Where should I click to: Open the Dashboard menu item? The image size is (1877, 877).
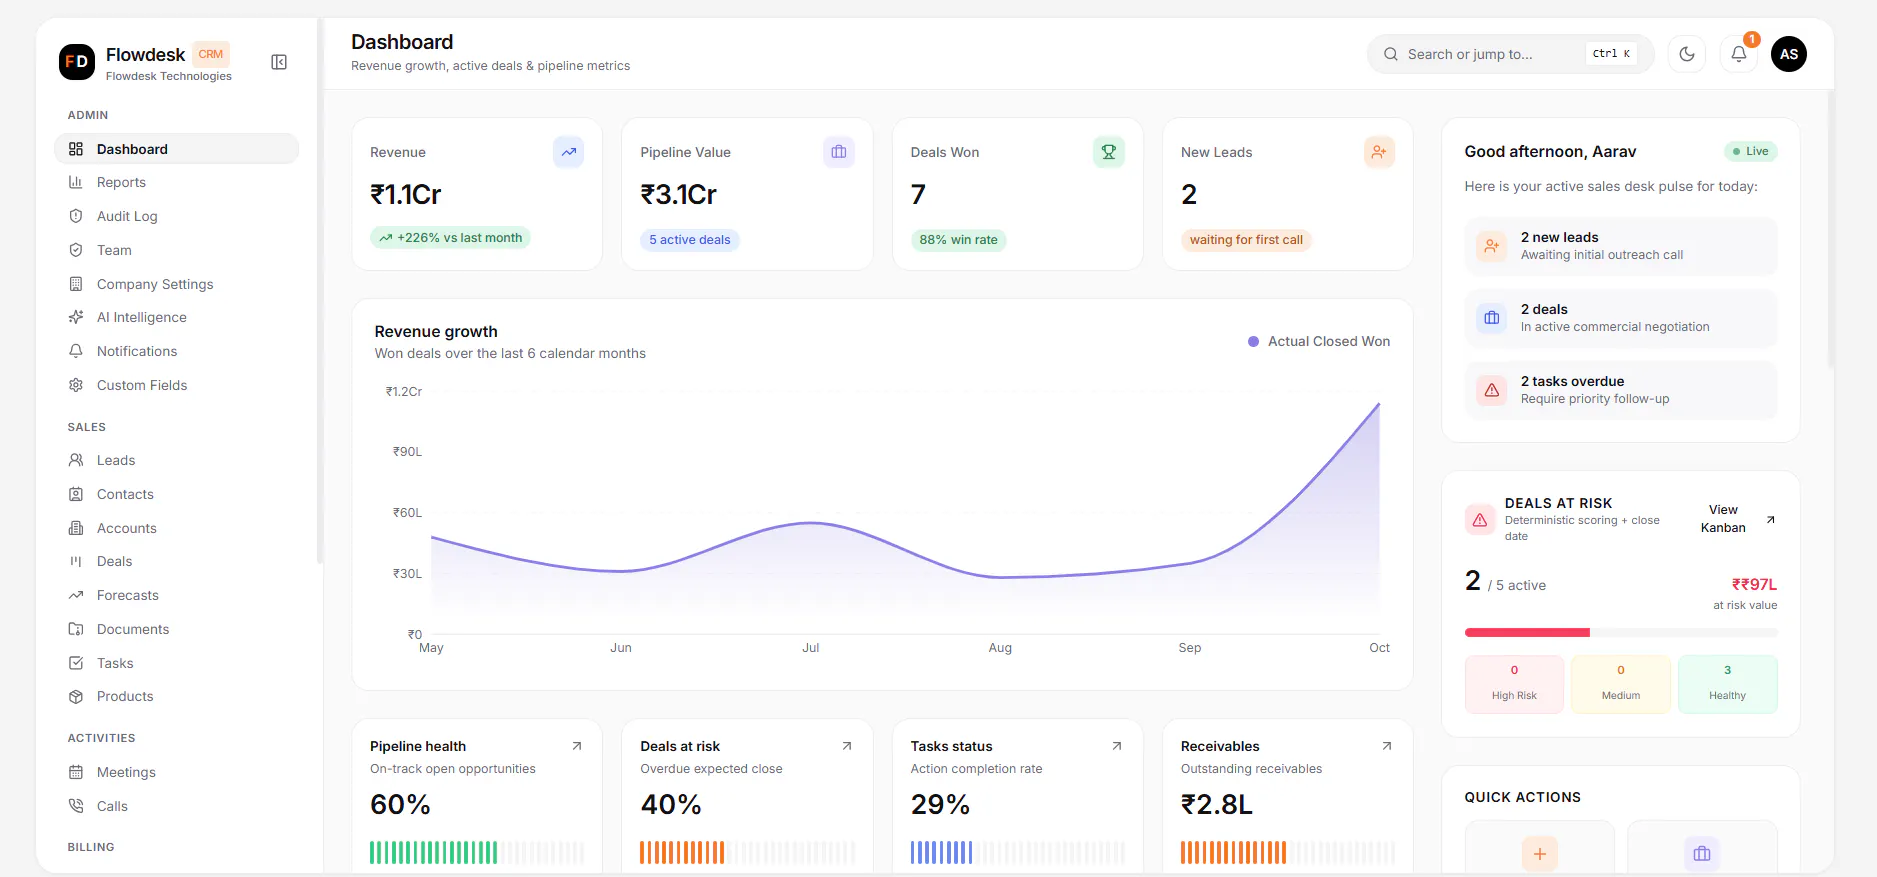pos(176,149)
